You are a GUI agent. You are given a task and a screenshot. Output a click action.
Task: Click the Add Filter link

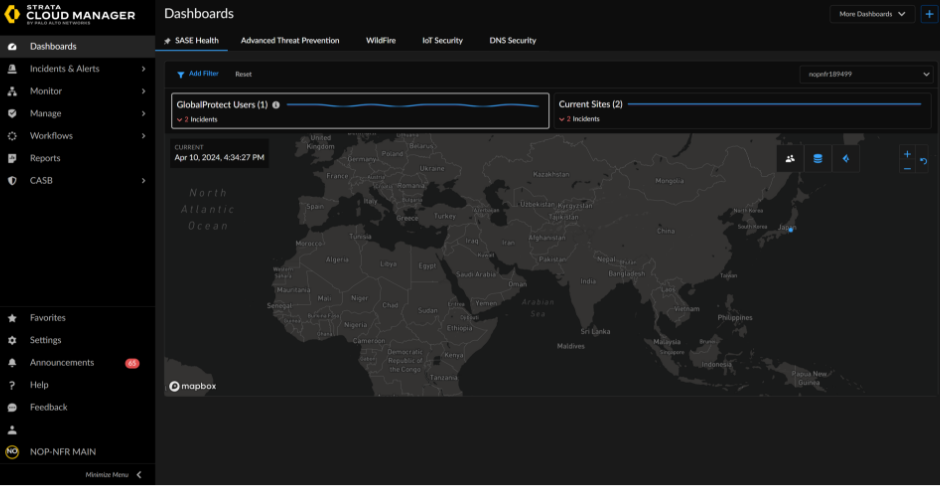[x=204, y=74]
